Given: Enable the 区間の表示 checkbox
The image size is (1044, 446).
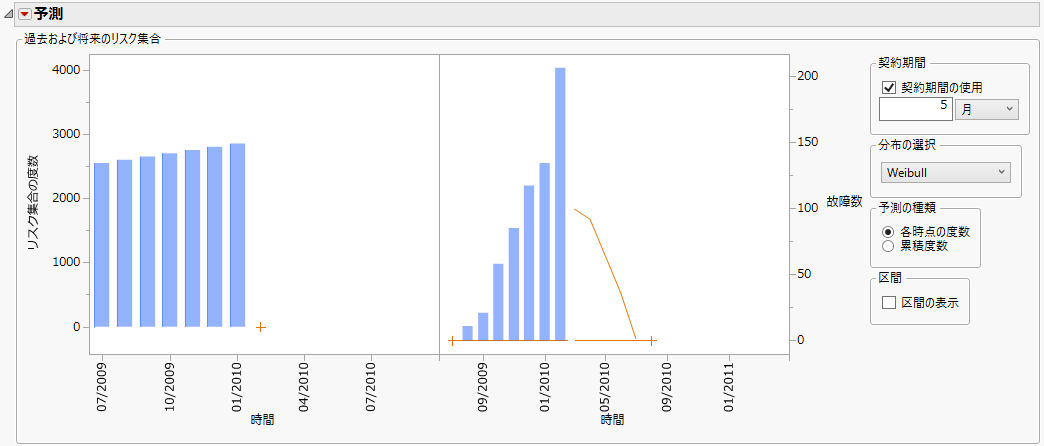Looking at the screenshot, I should (889, 303).
